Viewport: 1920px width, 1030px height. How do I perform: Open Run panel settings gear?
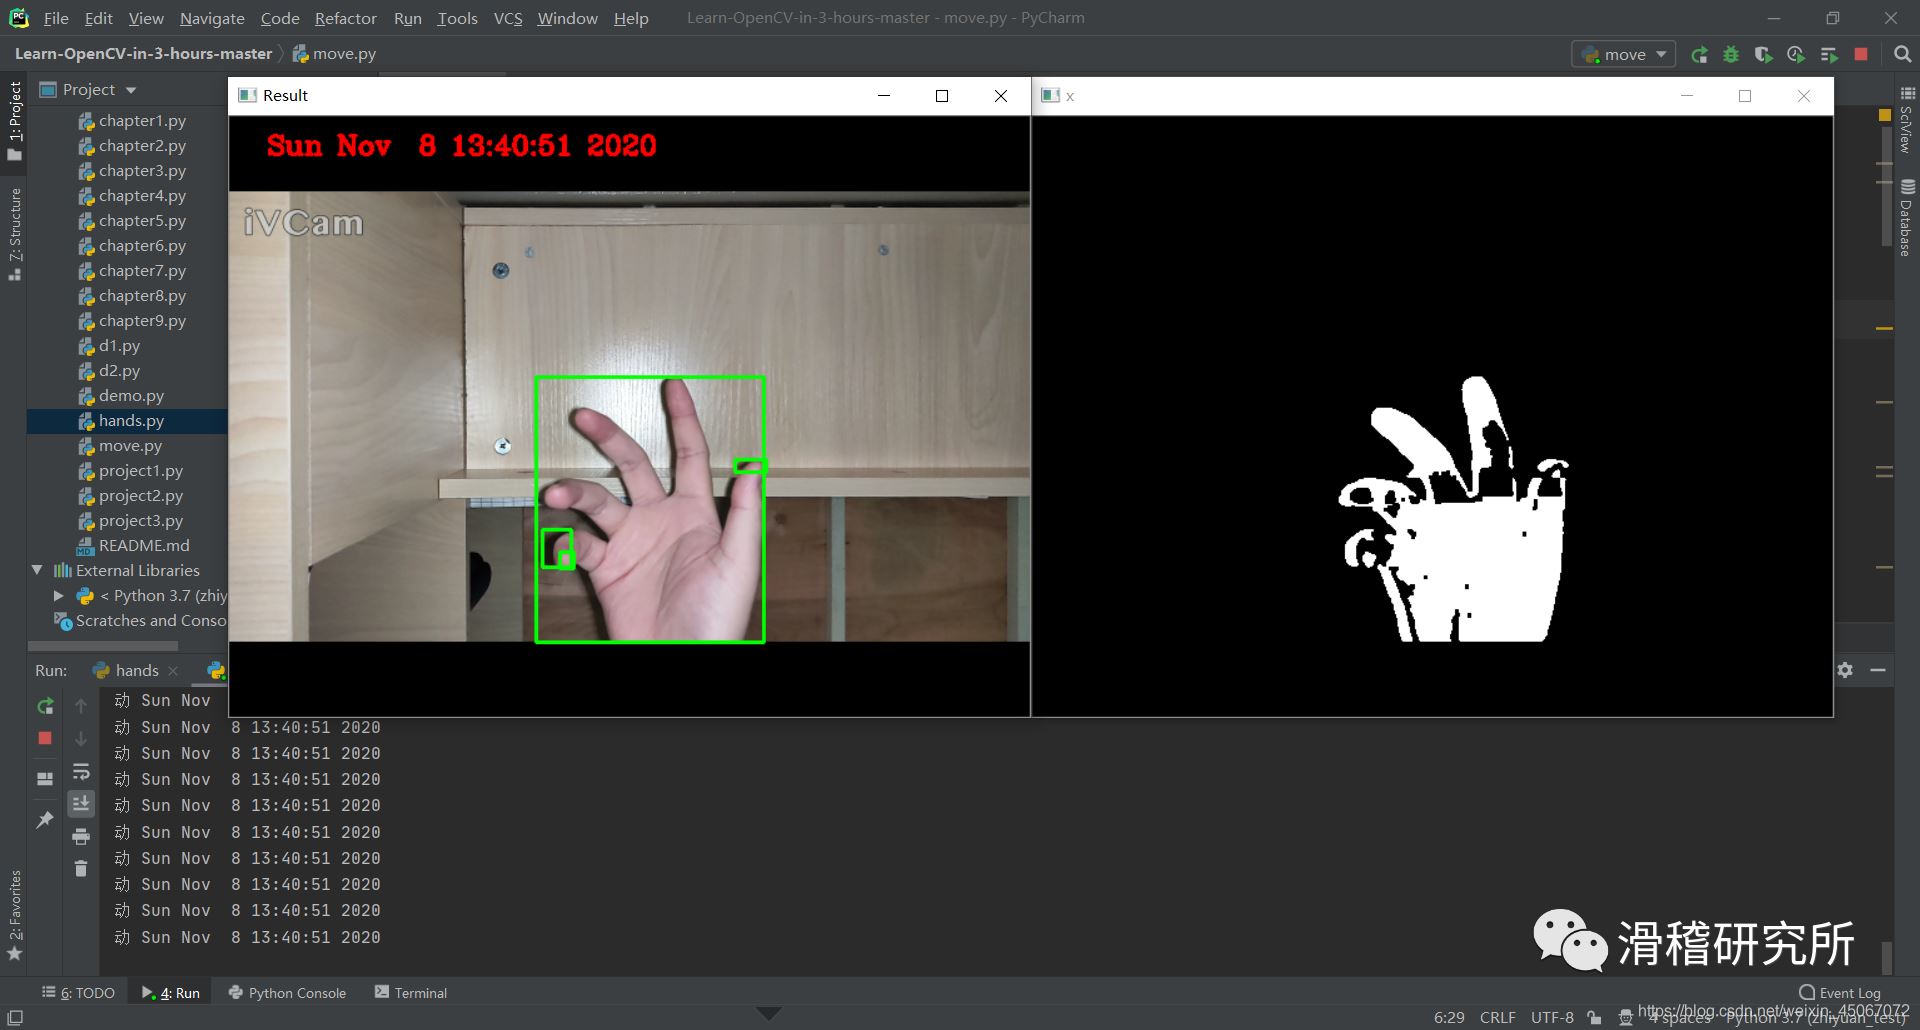1845,670
